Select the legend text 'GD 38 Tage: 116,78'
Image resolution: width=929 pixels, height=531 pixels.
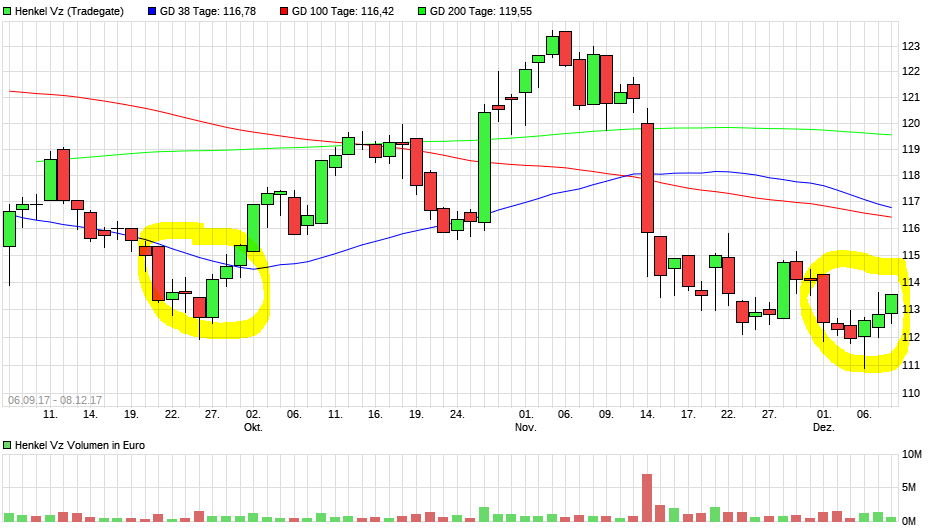(207, 11)
